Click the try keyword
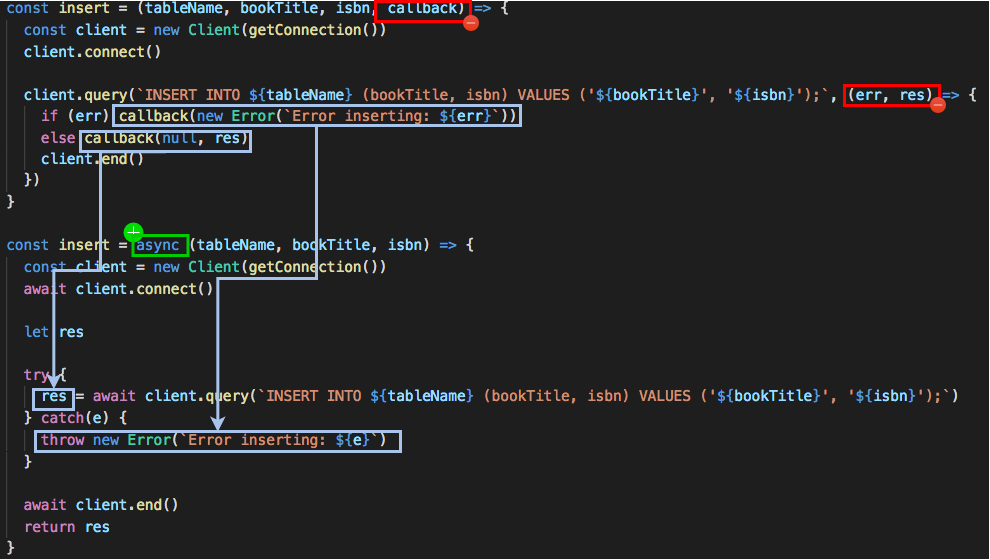This screenshot has height=560, width=990. (36, 375)
